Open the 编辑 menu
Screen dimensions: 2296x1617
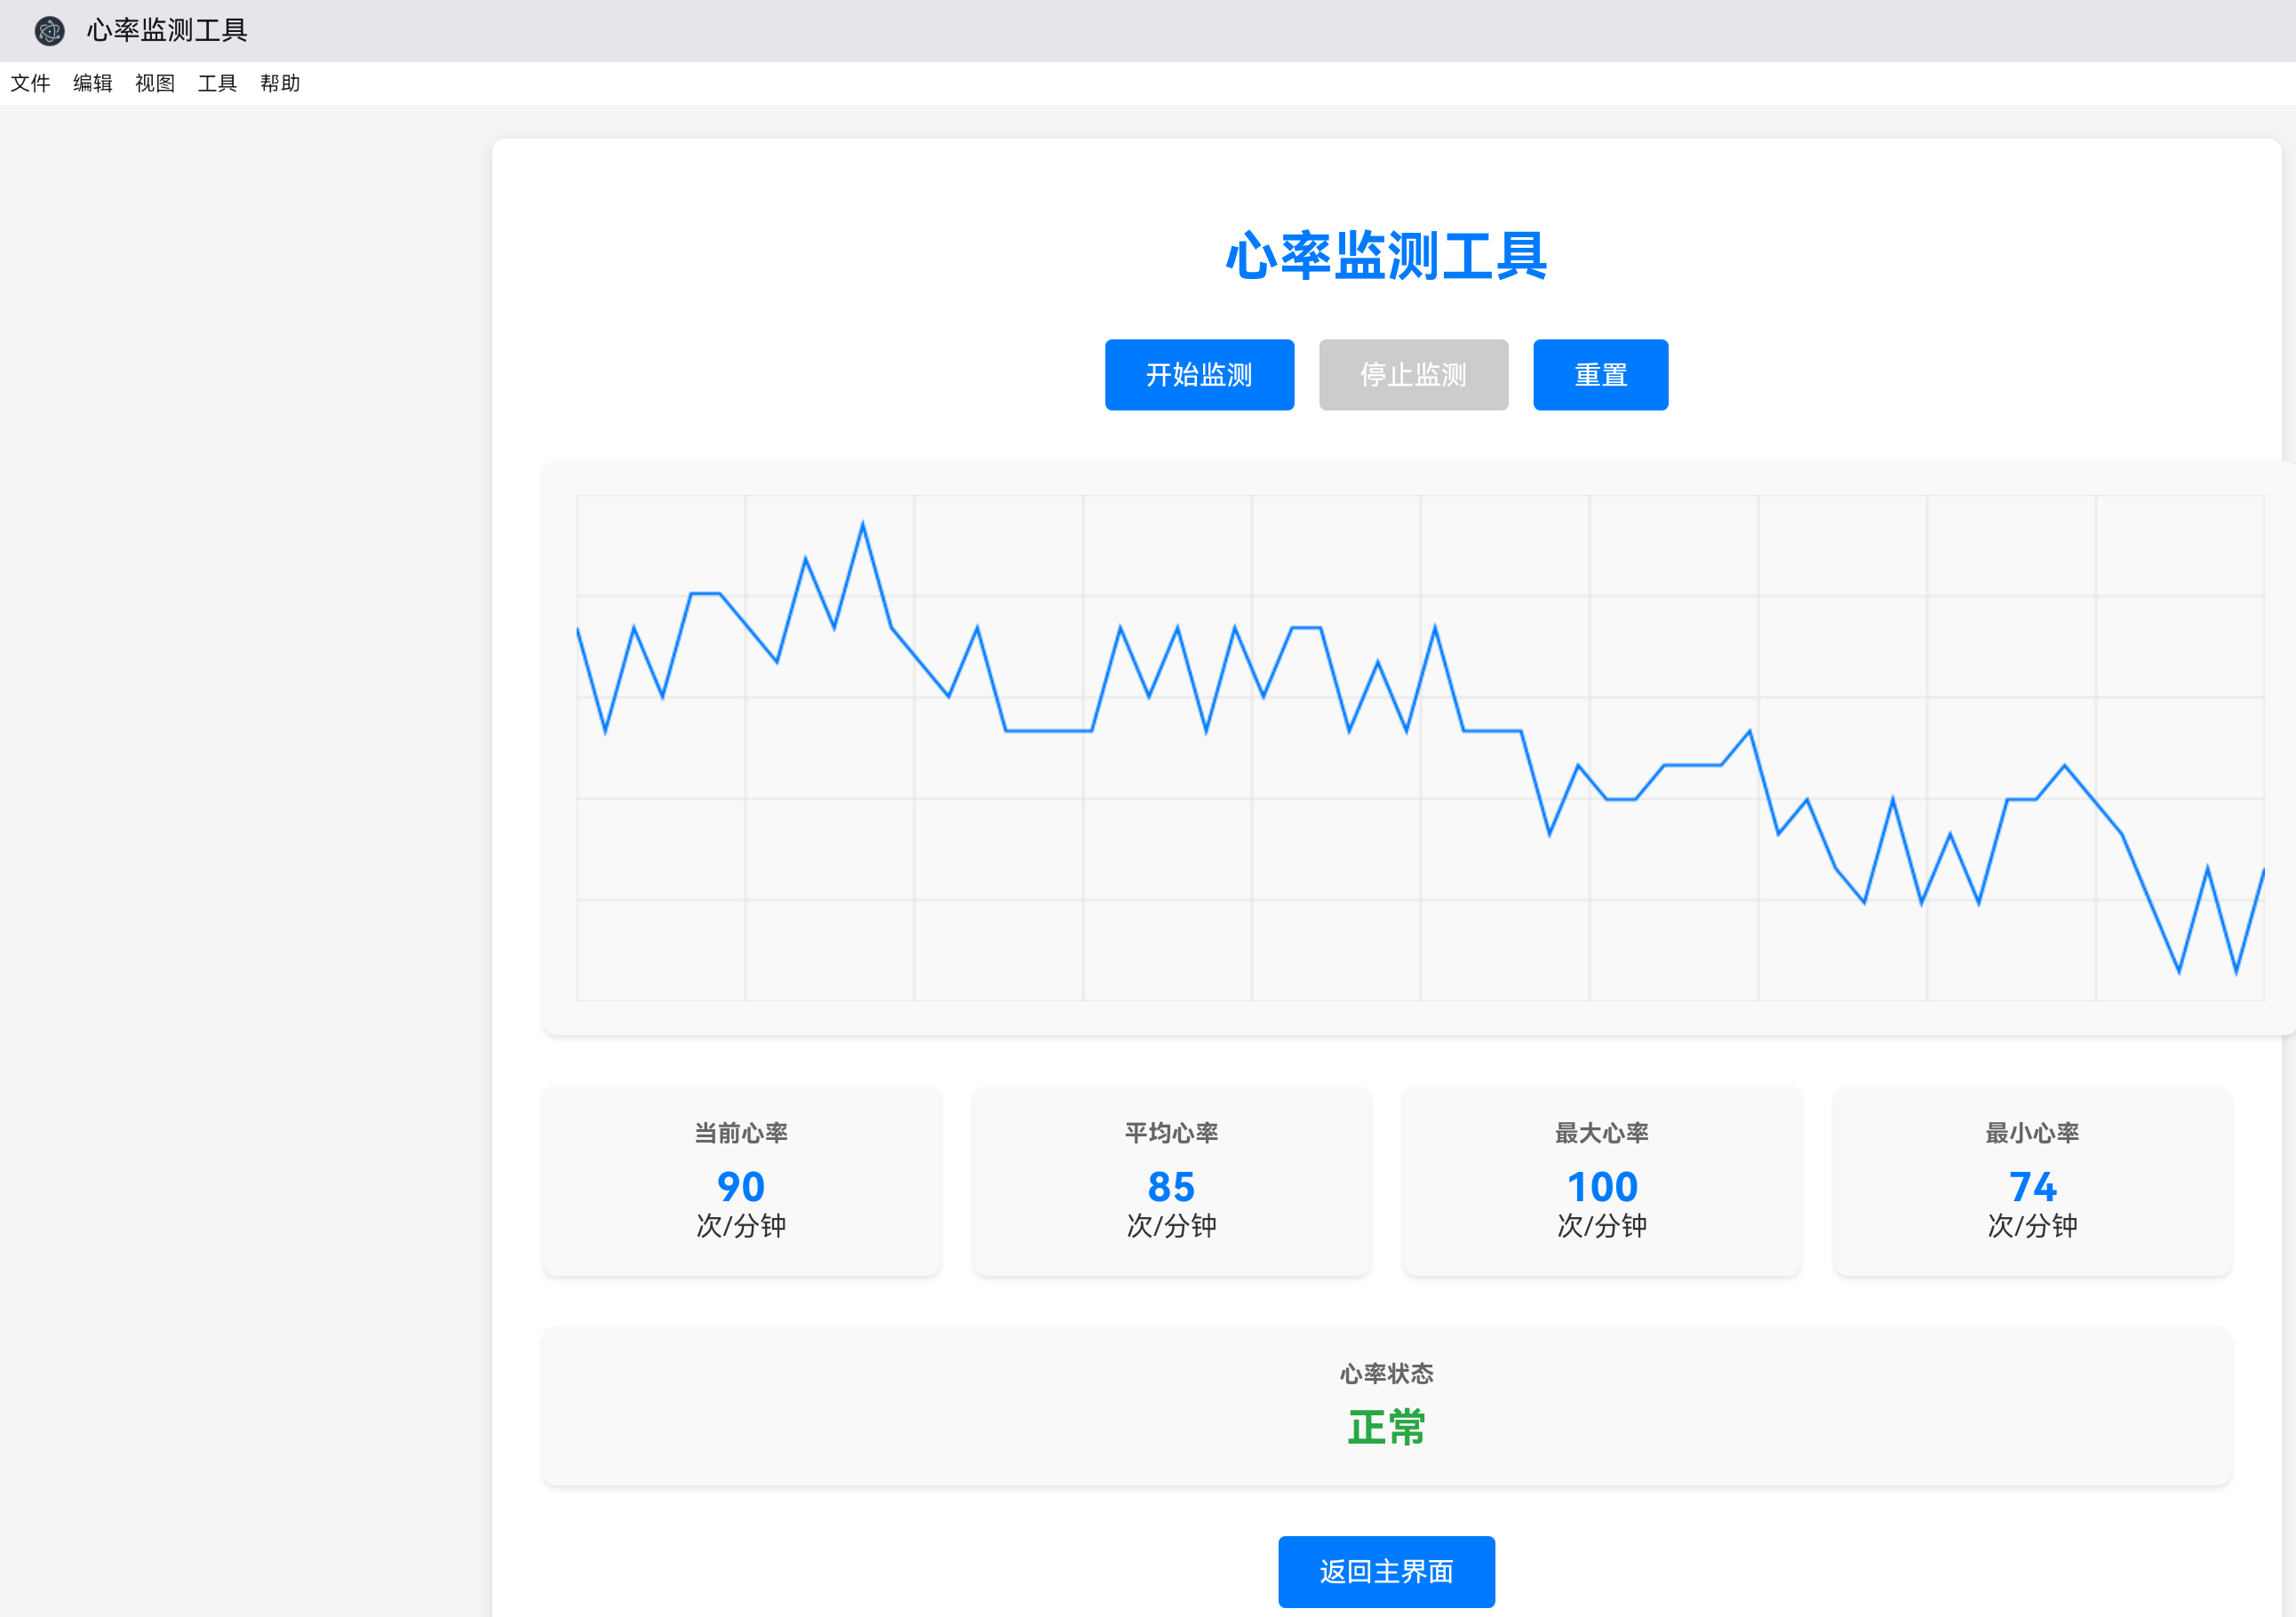[92, 84]
